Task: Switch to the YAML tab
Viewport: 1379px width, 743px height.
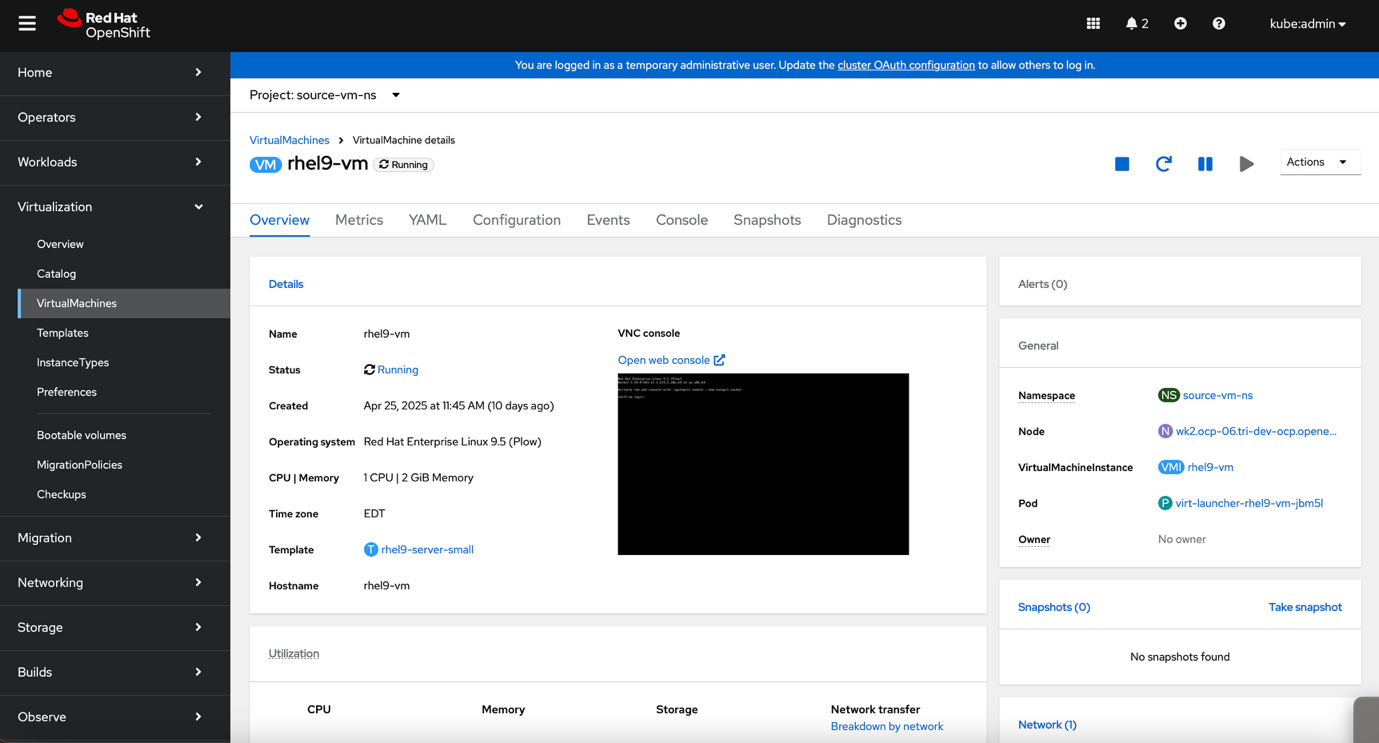Action: coord(427,220)
